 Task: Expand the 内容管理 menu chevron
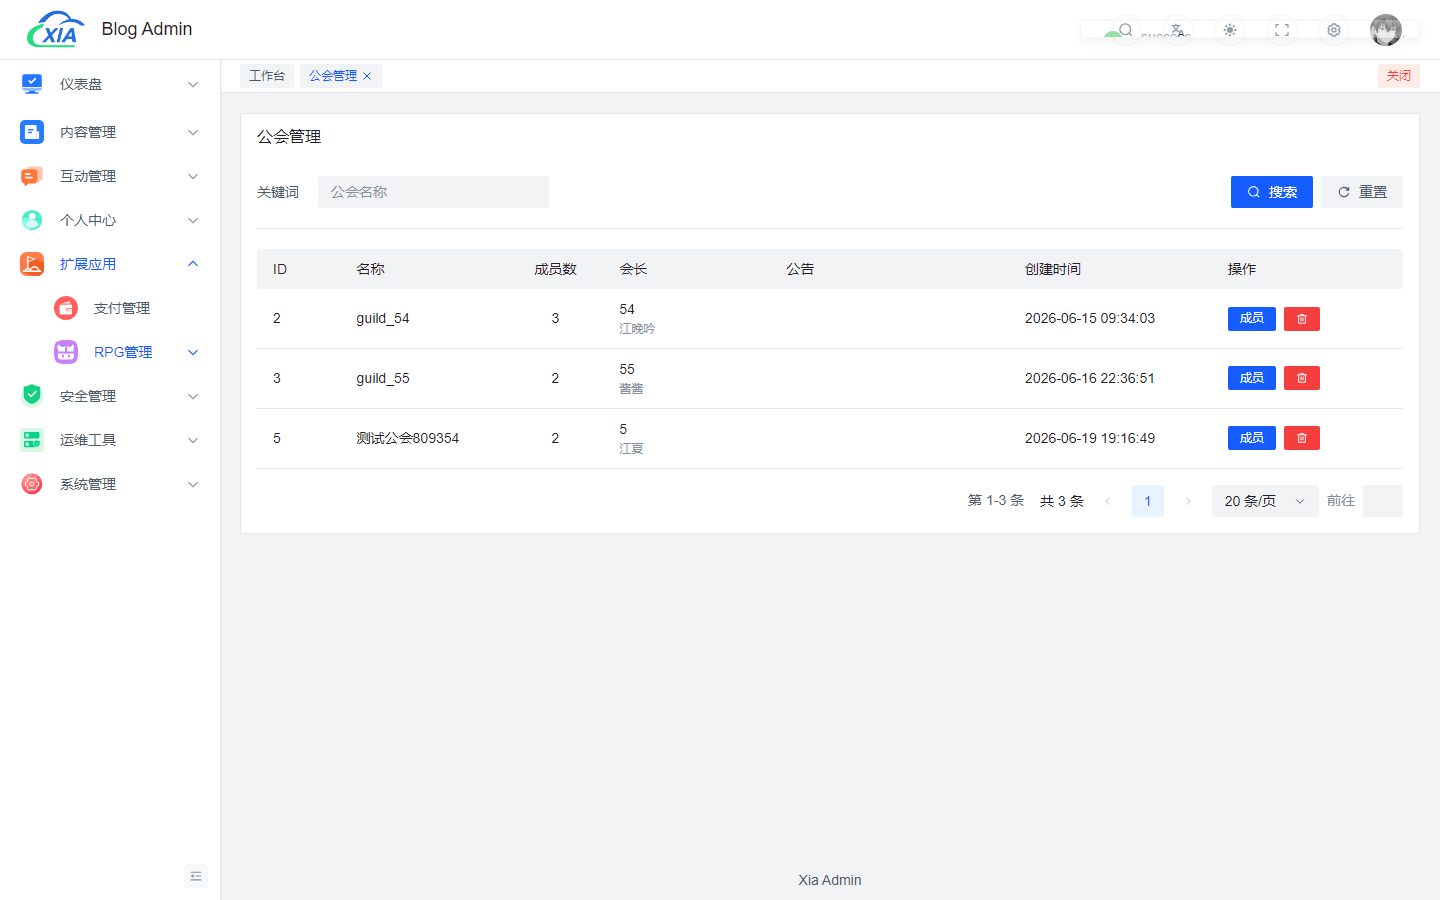(x=193, y=132)
